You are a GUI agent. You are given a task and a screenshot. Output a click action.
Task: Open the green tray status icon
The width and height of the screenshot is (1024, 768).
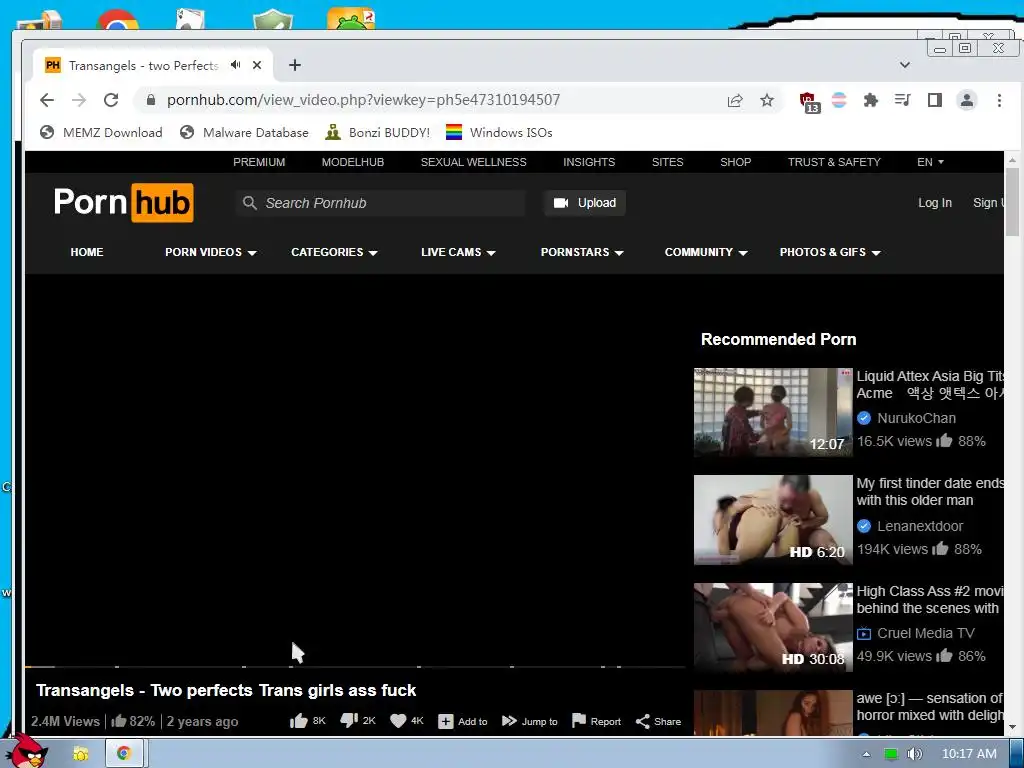891,754
